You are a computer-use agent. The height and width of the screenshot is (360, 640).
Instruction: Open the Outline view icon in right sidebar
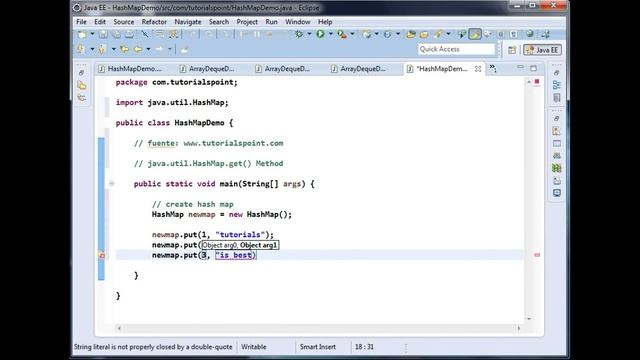click(556, 85)
